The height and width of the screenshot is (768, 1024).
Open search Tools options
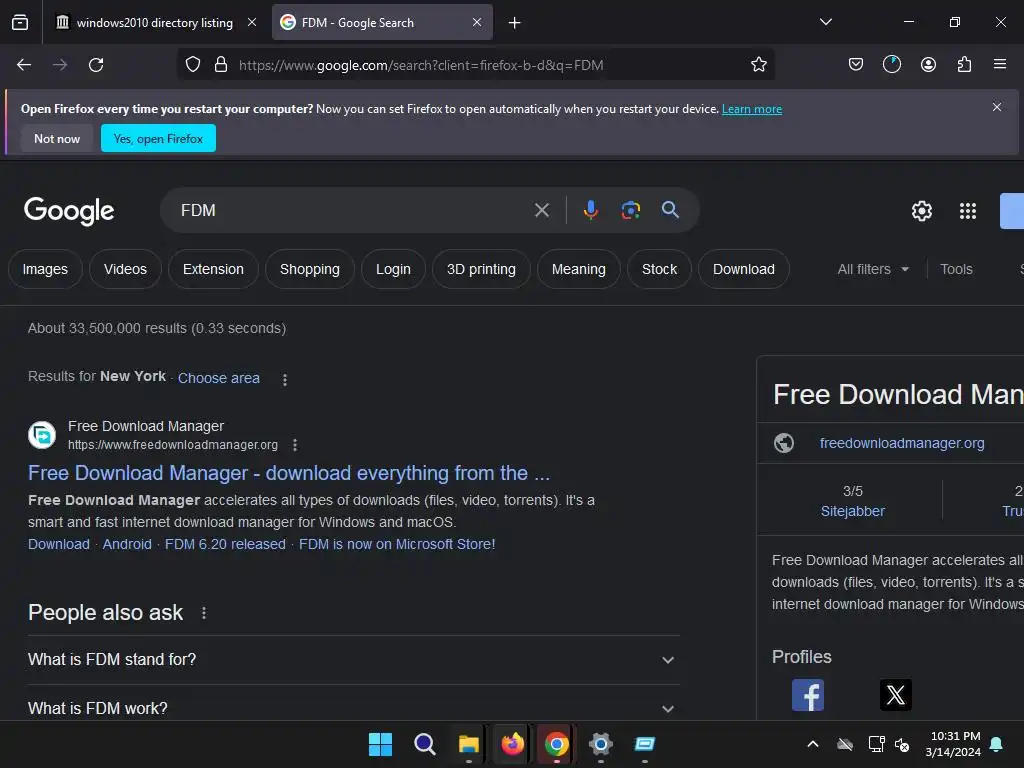coord(956,269)
